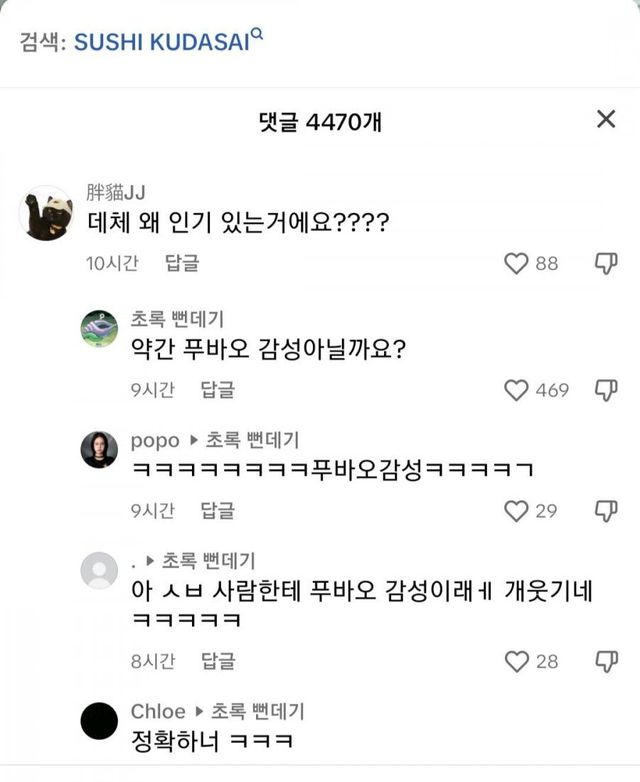Close the comments panel with X

pyautogui.click(x=605, y=120)
